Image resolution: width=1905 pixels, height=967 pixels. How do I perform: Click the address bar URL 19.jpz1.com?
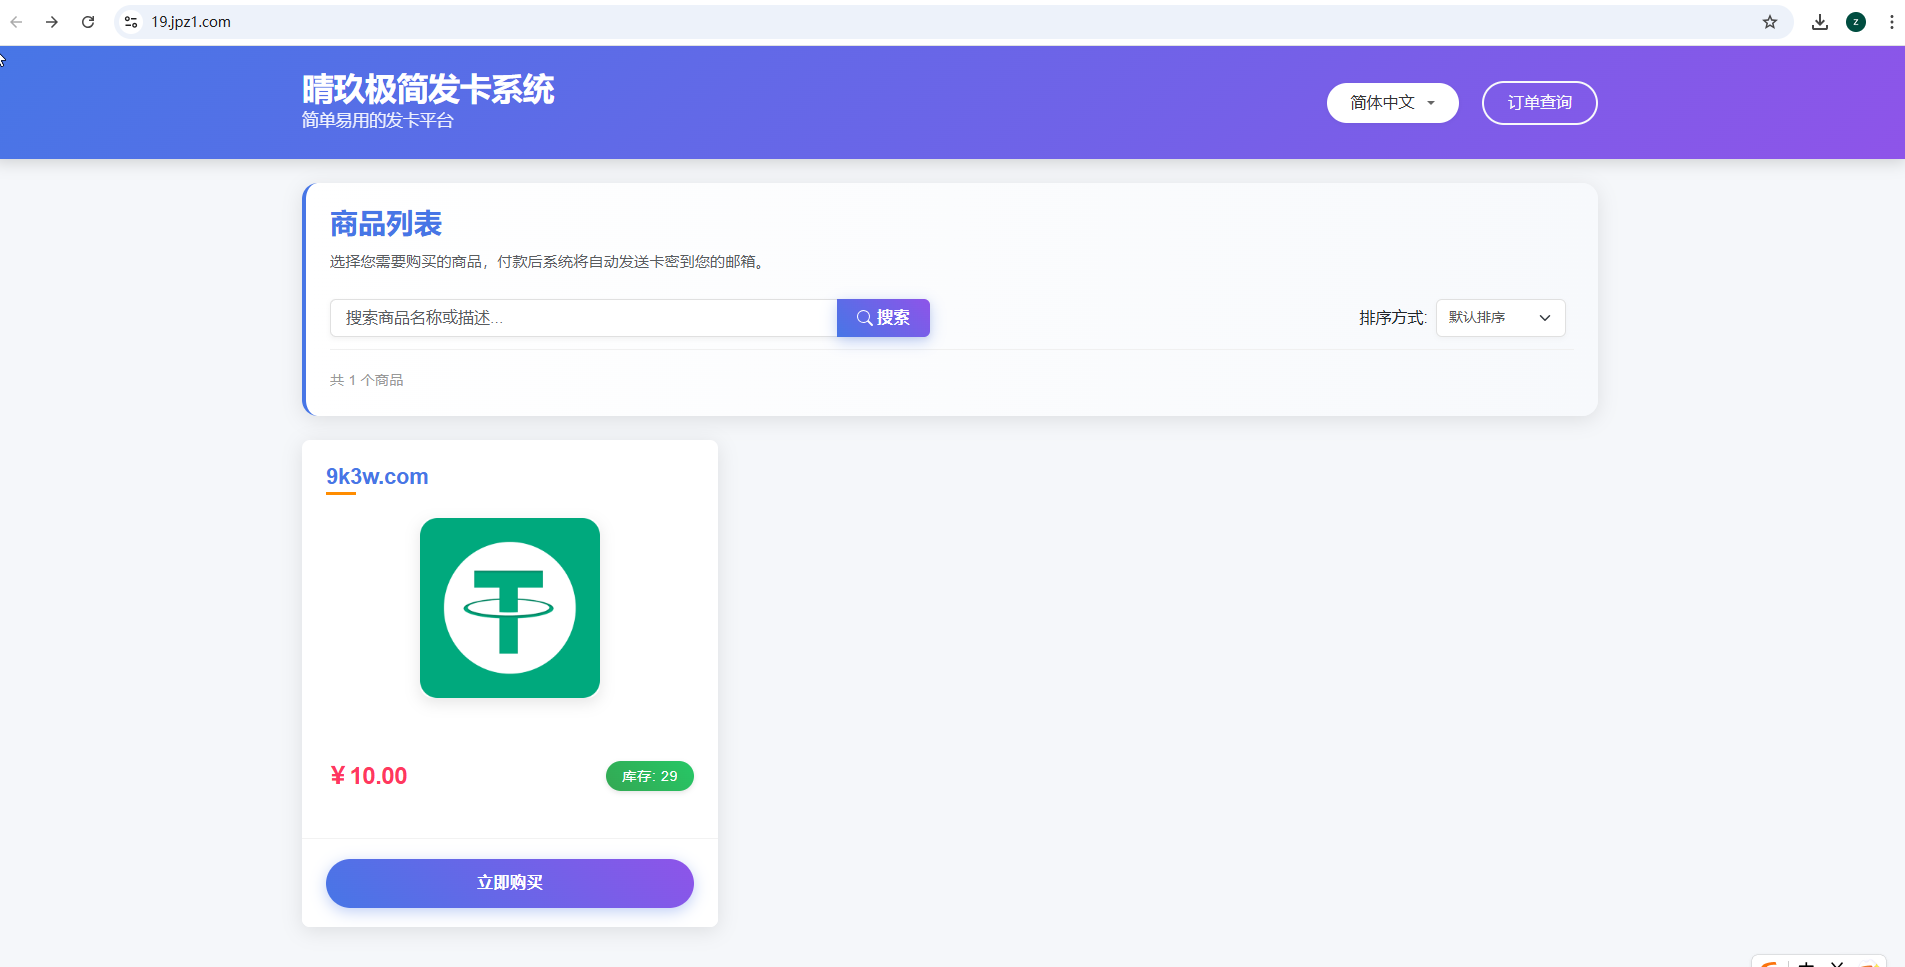[191, 22]
